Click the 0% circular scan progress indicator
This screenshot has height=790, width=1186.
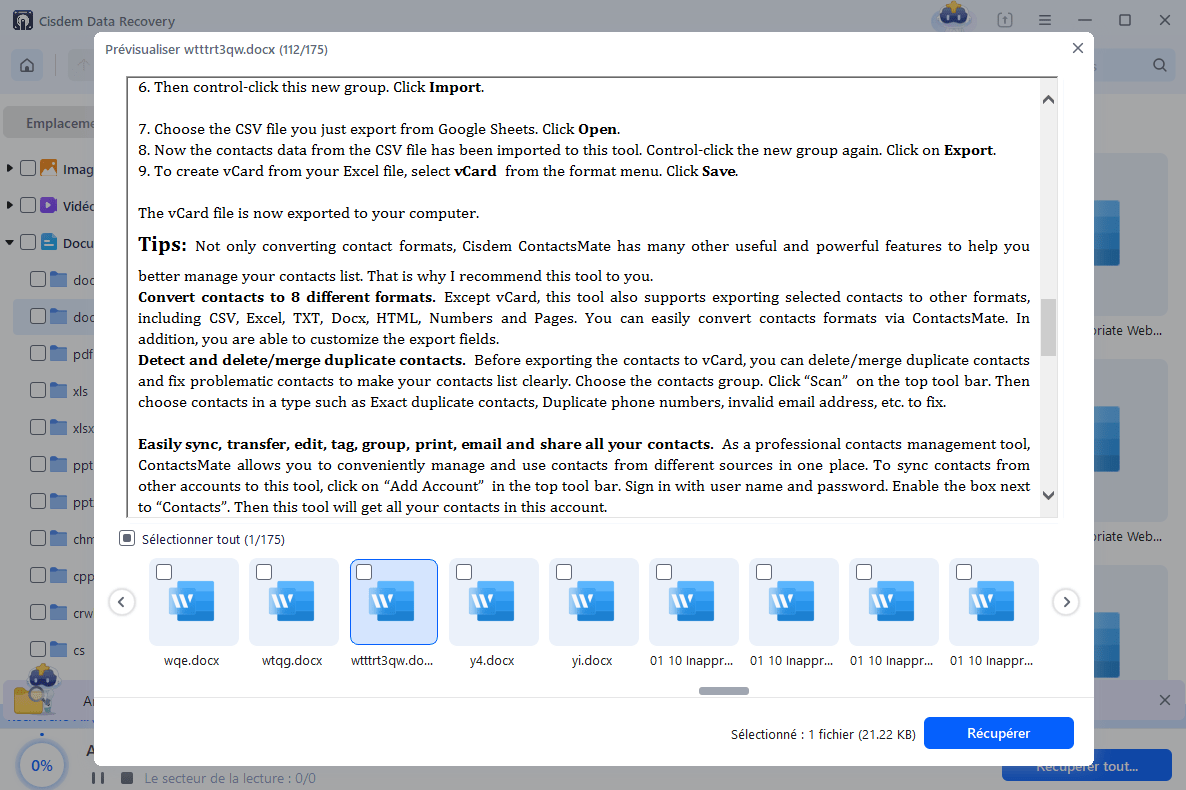click(x=42, y=766)
